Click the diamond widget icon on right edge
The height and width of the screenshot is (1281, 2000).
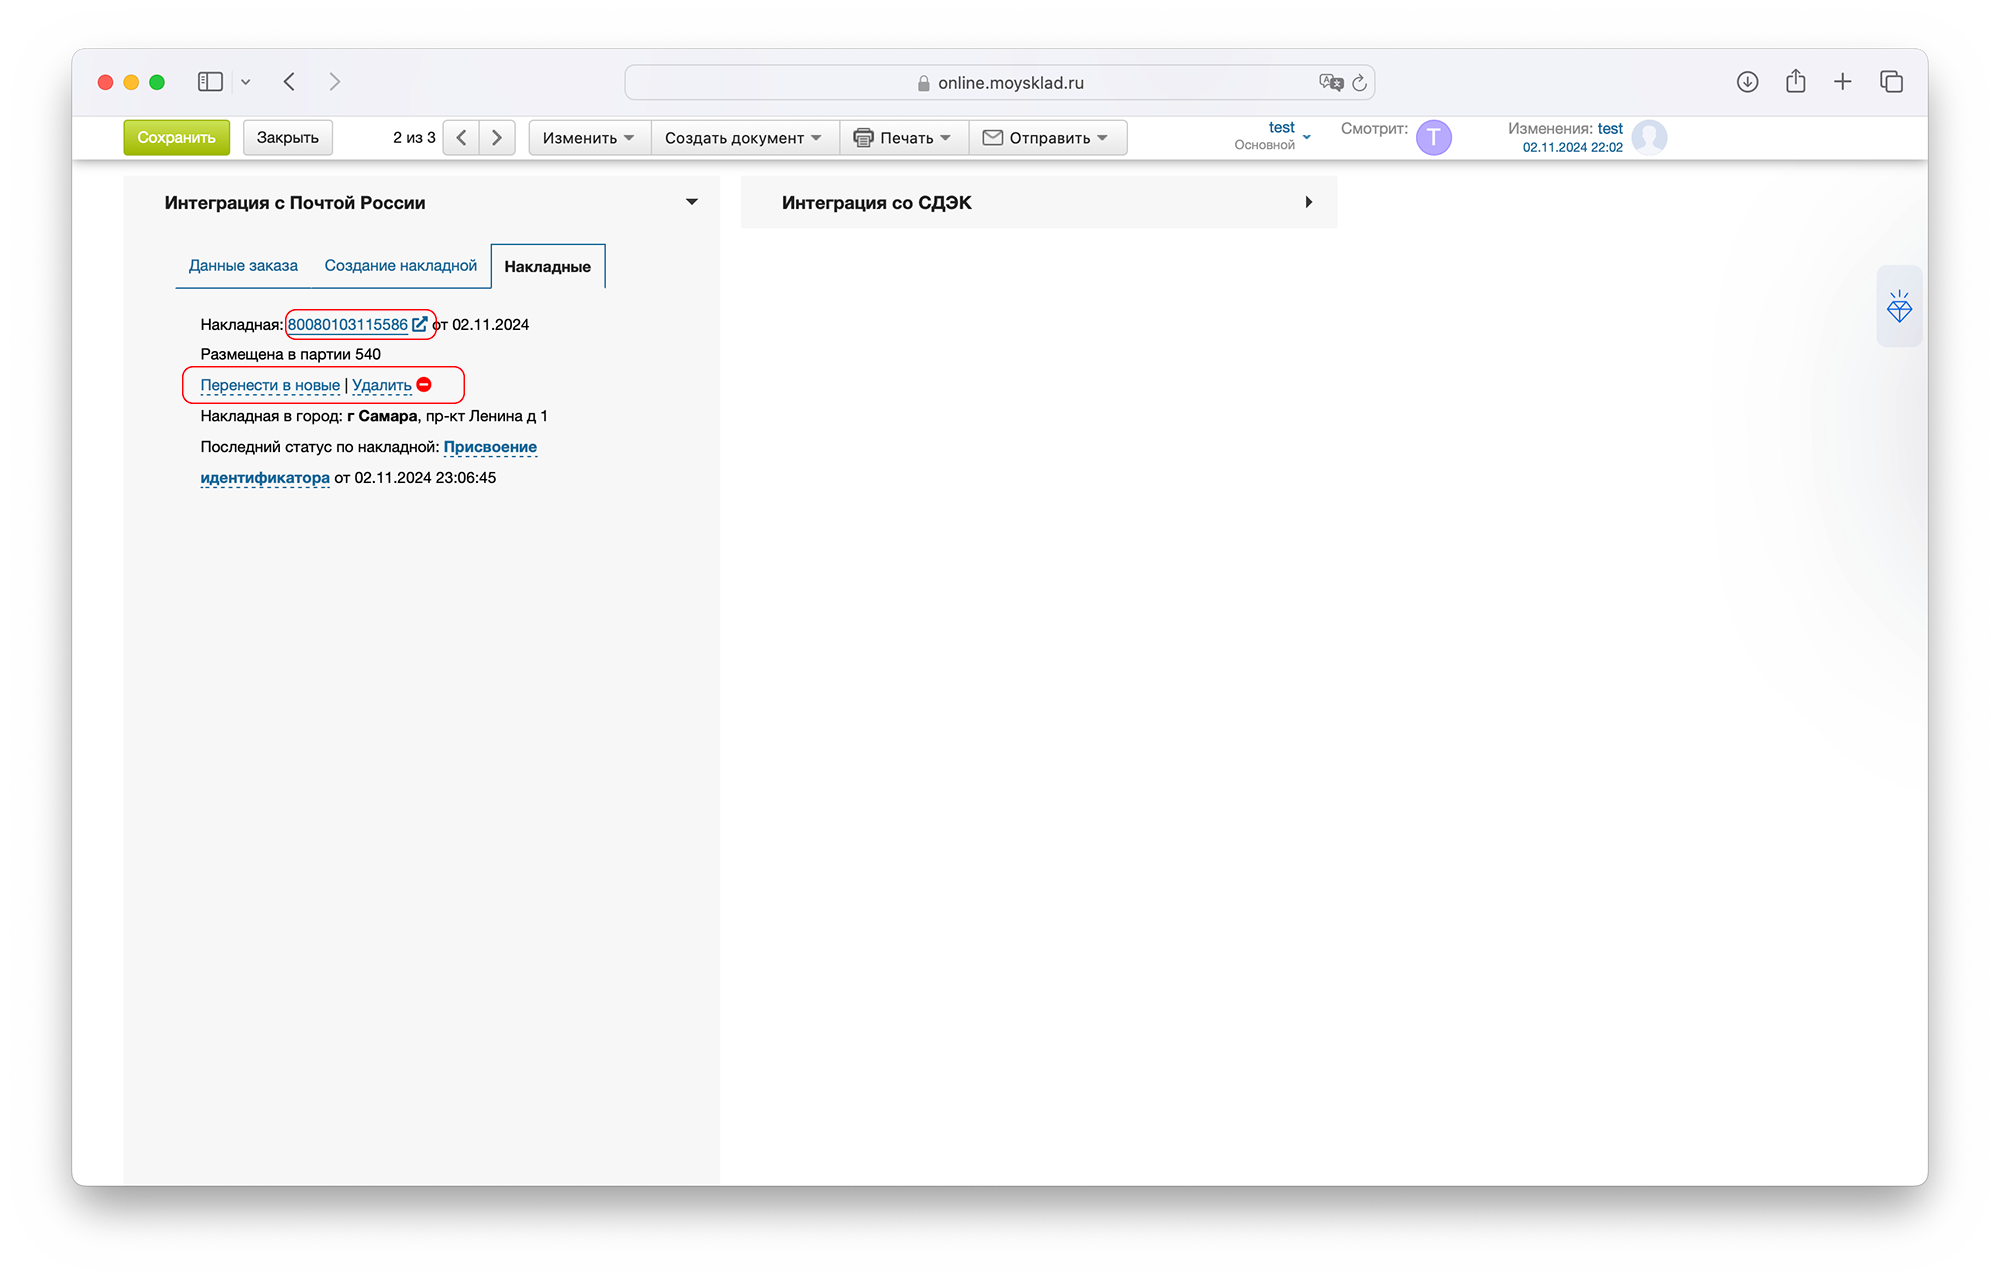tap(1899, 307)
